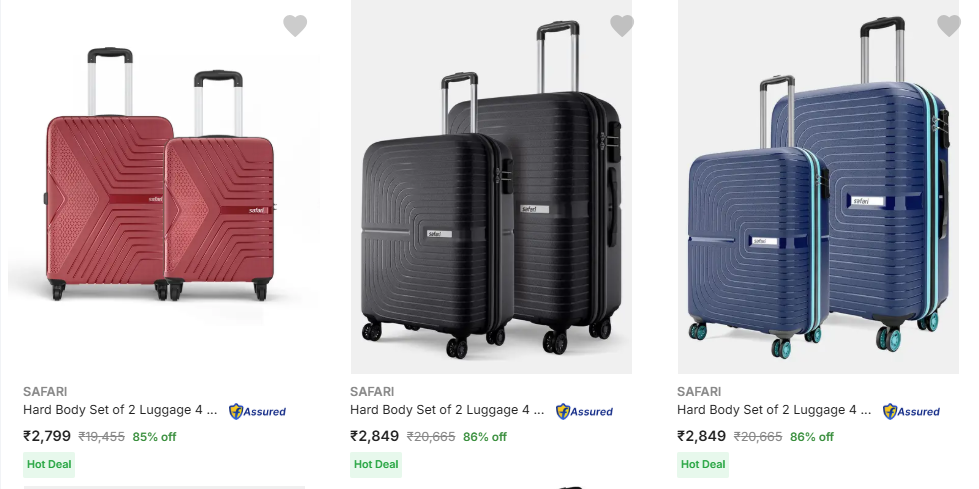Click Hot Deal tag under ₹2,799 price

coord(49,464)
